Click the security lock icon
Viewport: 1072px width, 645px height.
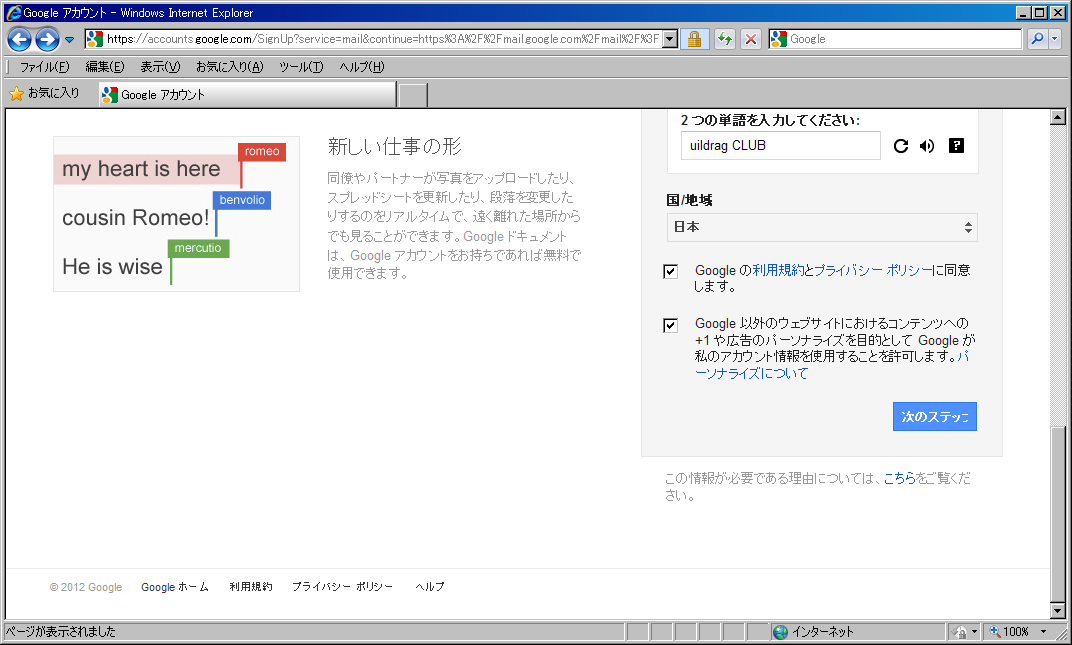coord(694,39)
